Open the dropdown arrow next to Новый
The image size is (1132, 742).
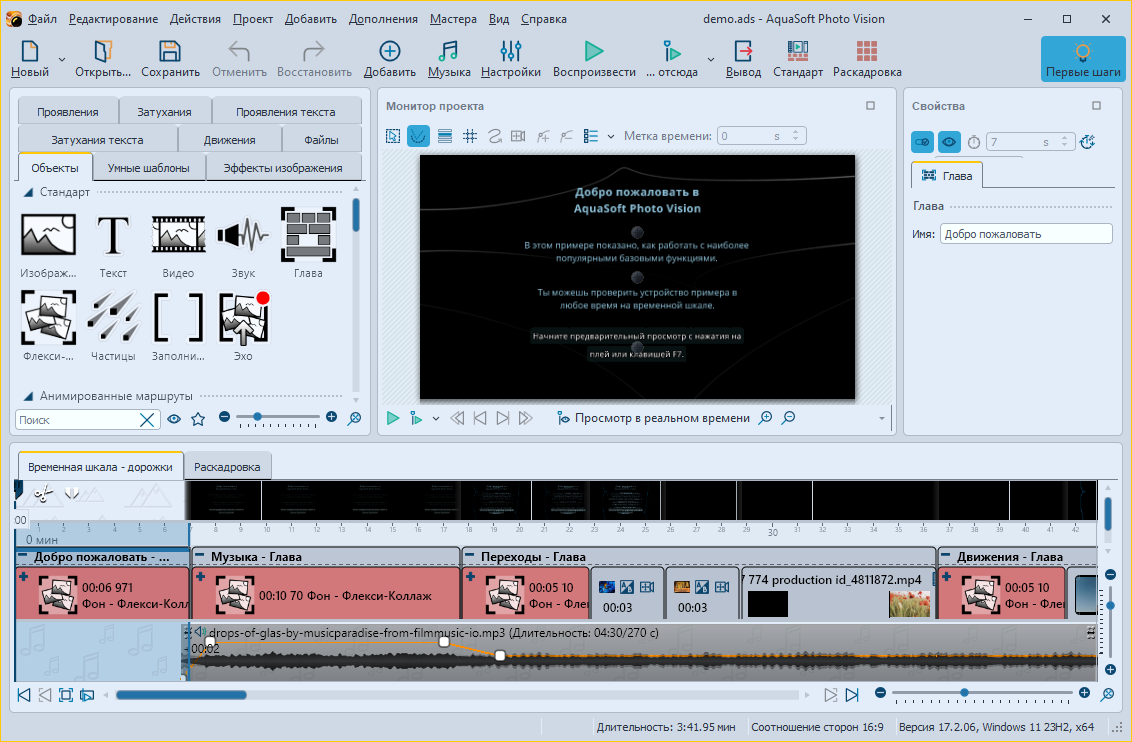[x=61, y=60]
